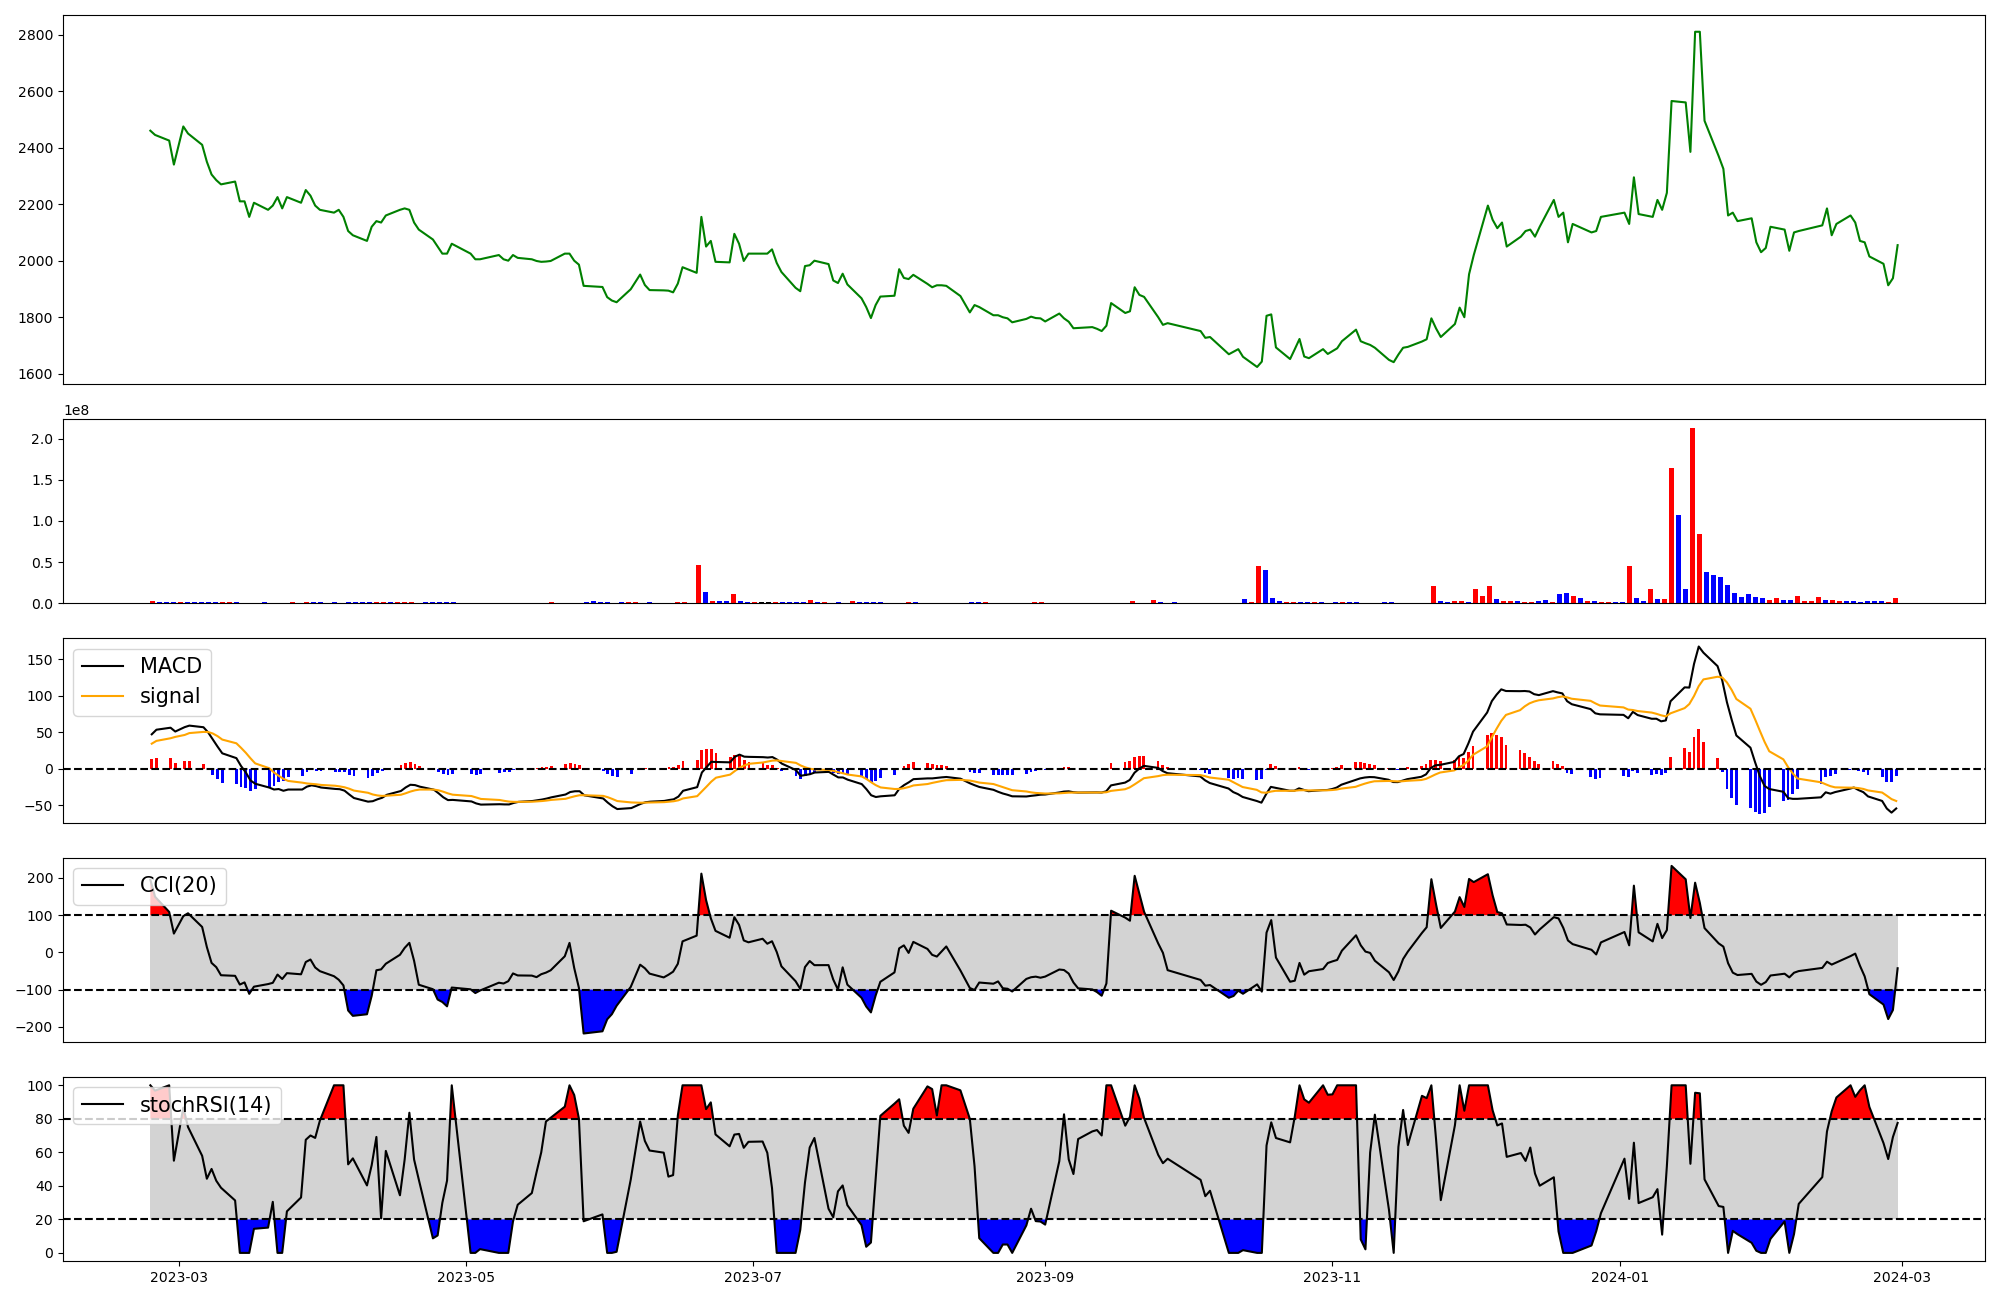The width and height of the screenshot is (2000, 1300).
Task: Click the 2023-03 x-axis date label
Action: pos(179,1277)
